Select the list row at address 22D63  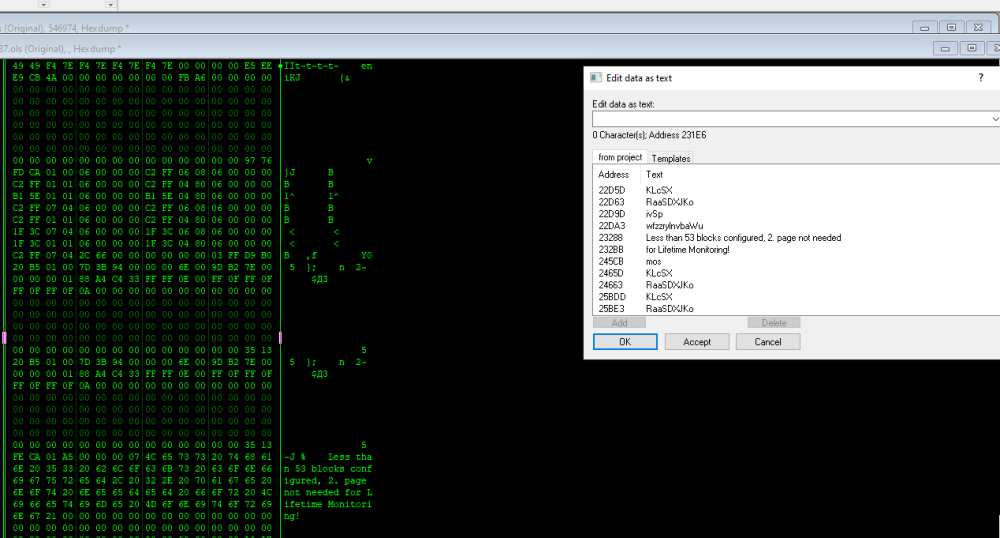tap(797, 202)
